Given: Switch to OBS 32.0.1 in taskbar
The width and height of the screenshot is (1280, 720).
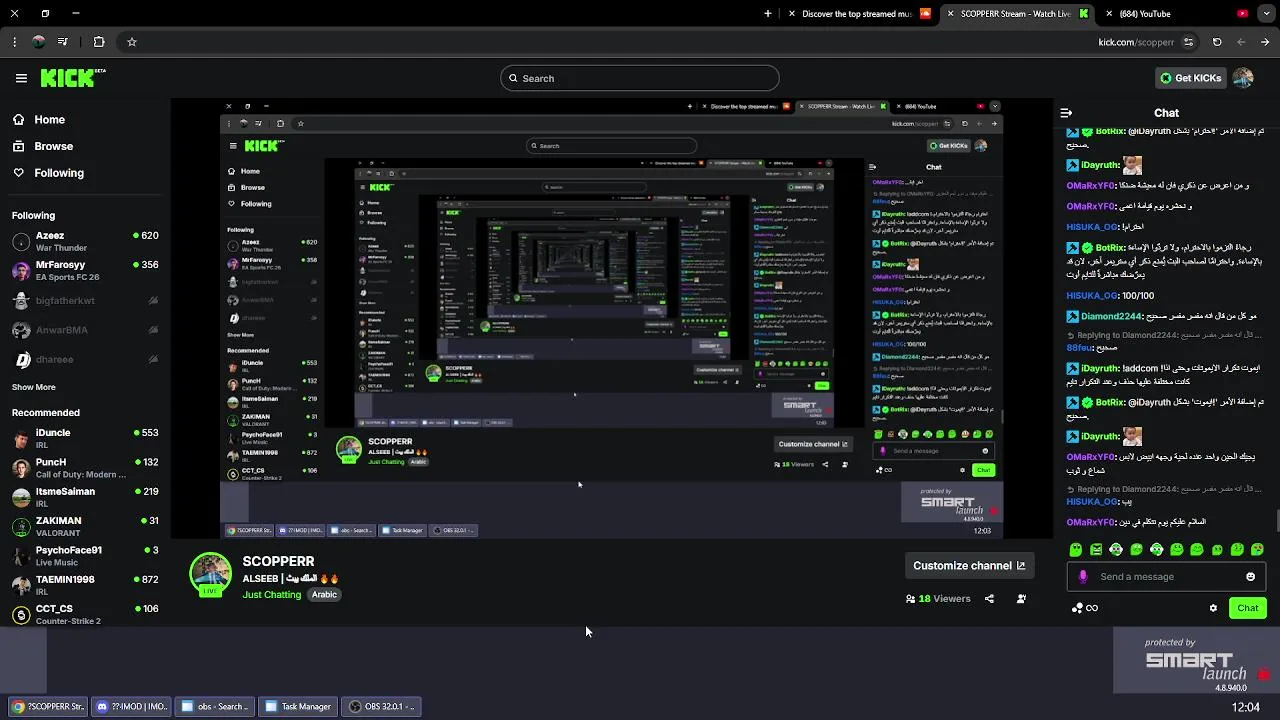Looking at the screenshot, I should [x=381, y=706].
